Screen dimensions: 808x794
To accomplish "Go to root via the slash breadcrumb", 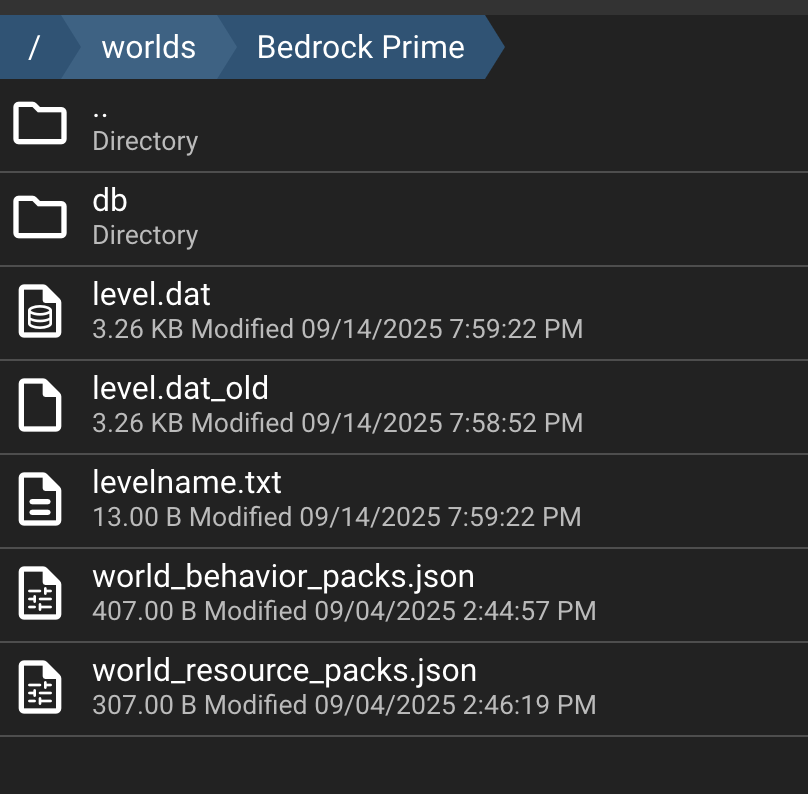I will pos(33,47).
